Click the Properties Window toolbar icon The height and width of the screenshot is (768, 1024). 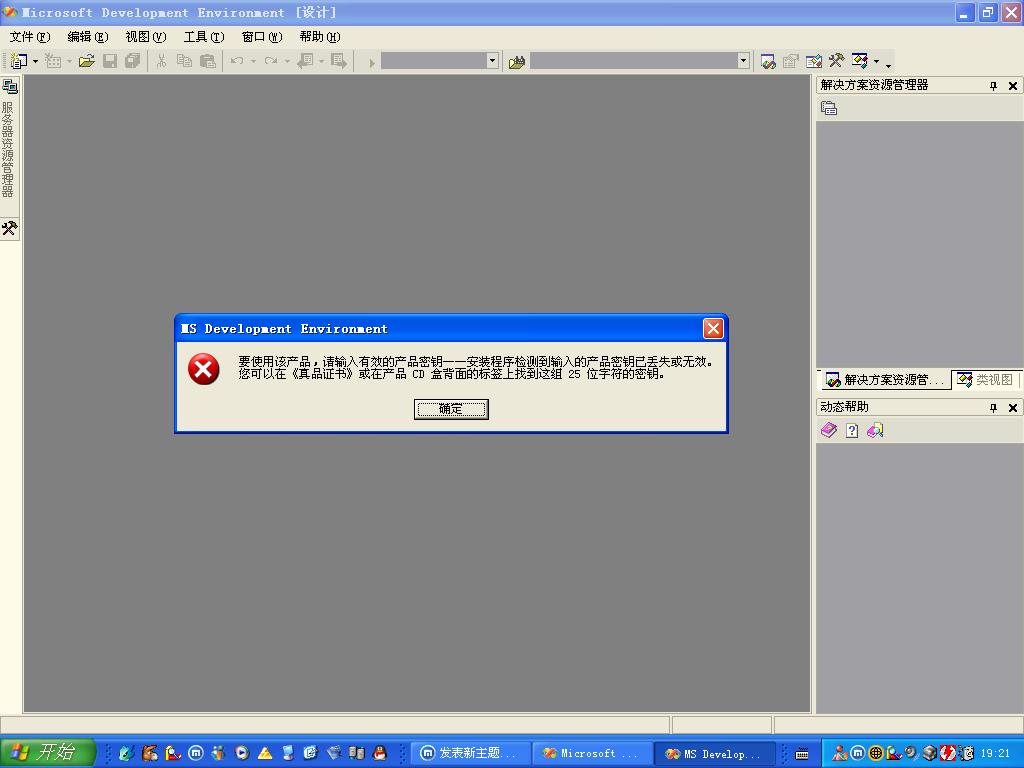click(791, 61)
